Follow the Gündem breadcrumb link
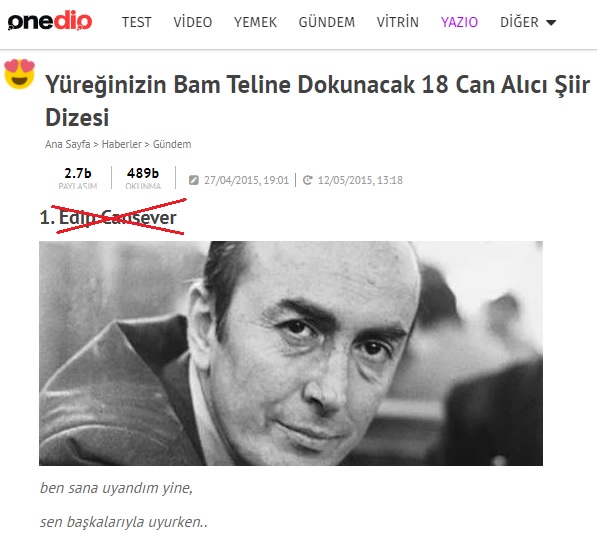 click(172, 144)
